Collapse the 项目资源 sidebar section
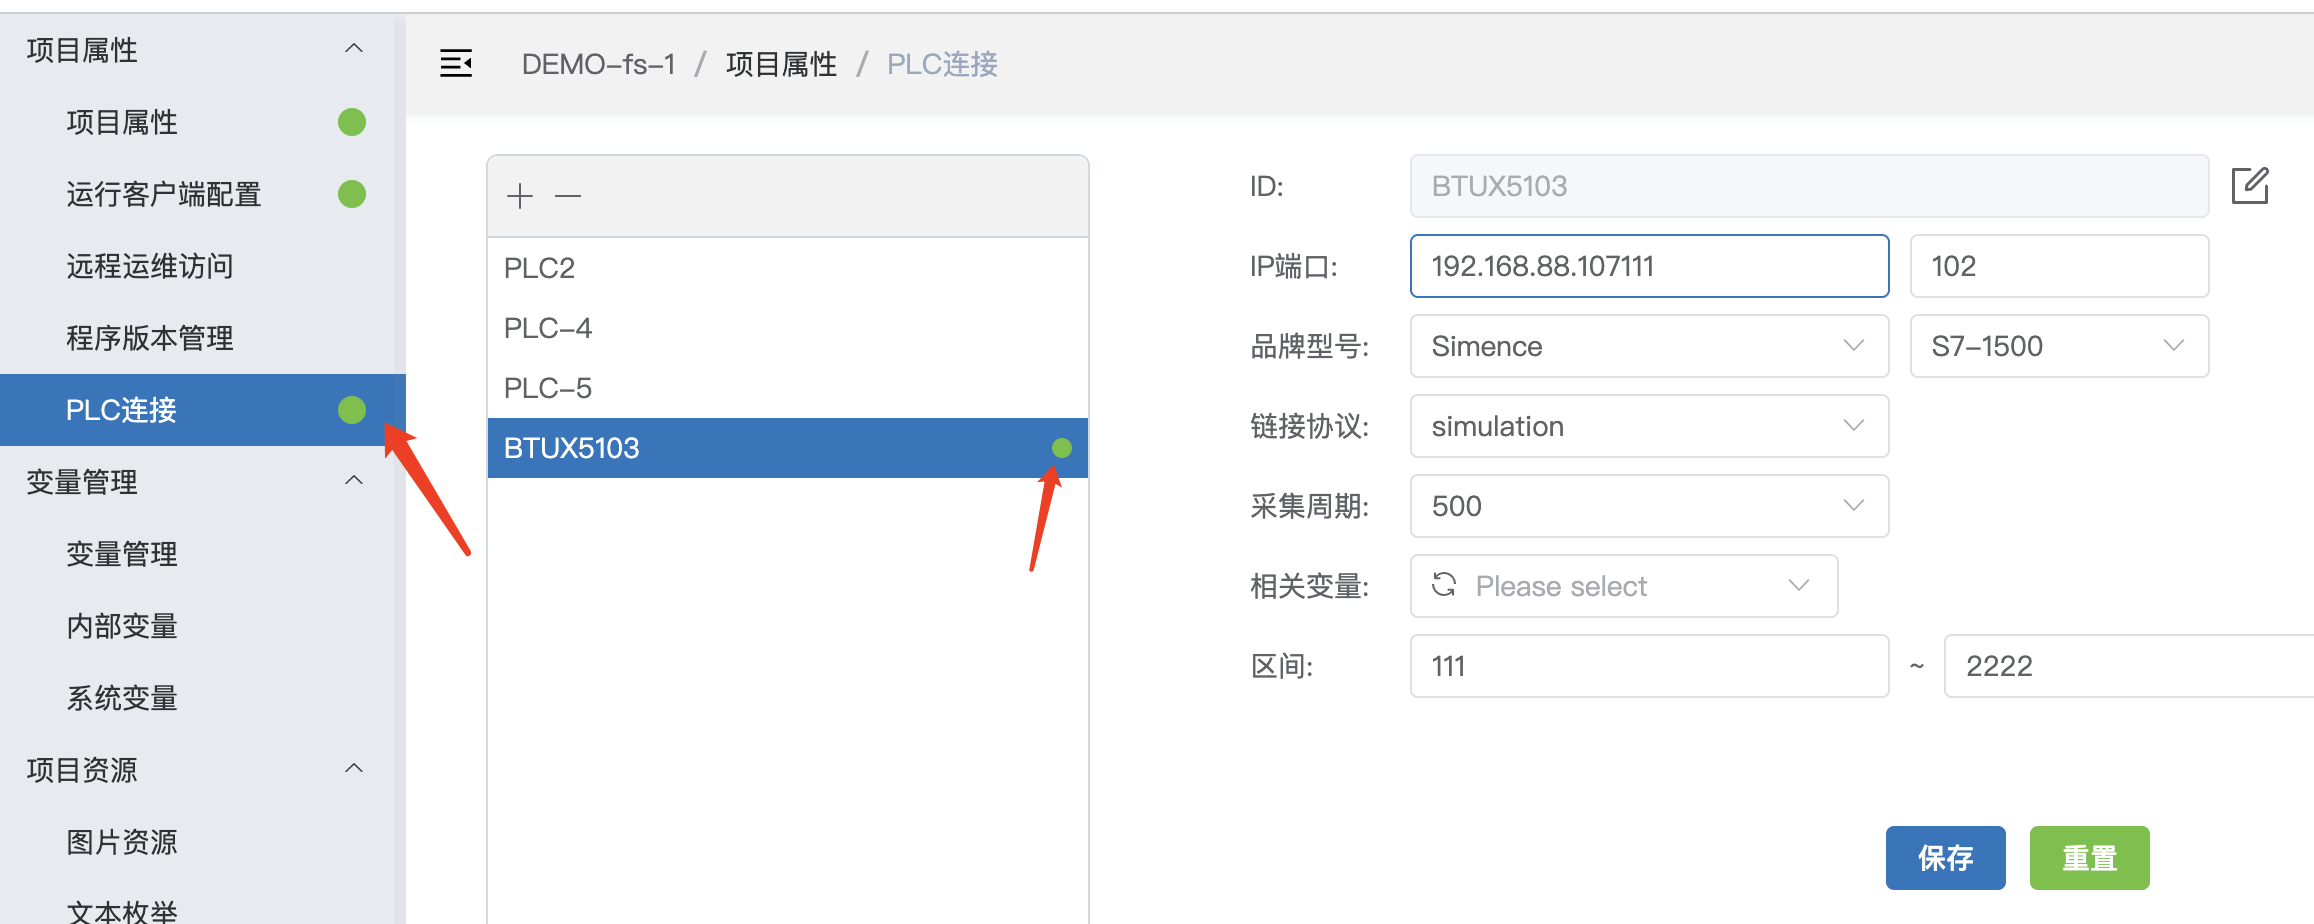Screen dimensions: 2314x924 point(353,769)
